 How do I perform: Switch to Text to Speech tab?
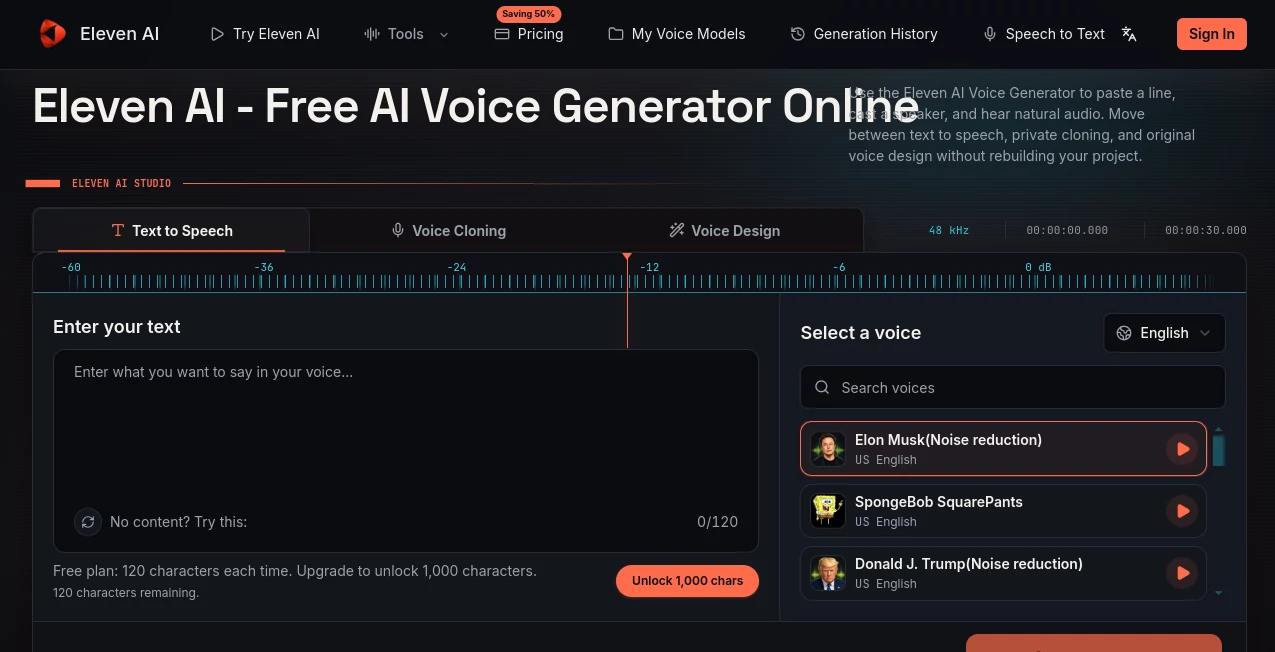tap(172, 231)
